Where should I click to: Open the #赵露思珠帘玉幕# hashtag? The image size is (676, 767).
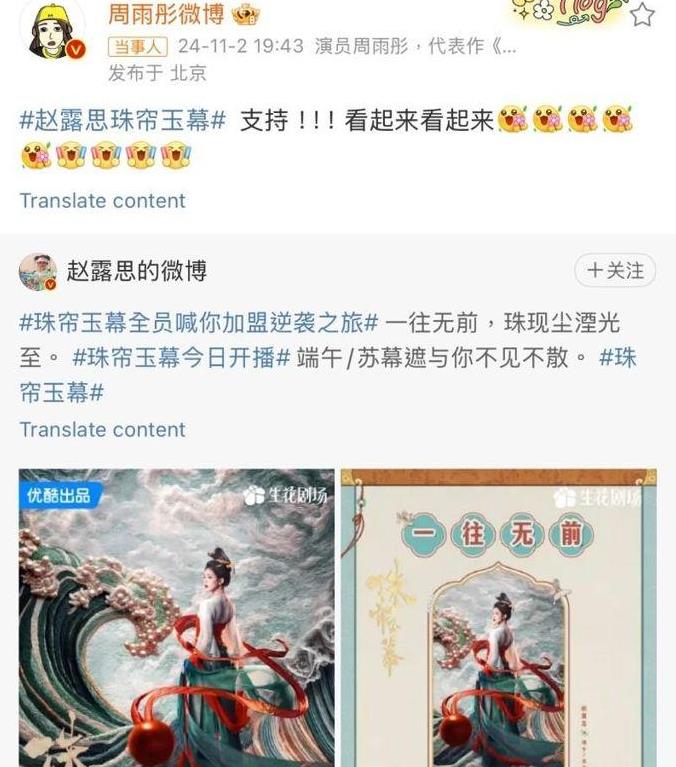pyautogui.click(x=122, y=120)
